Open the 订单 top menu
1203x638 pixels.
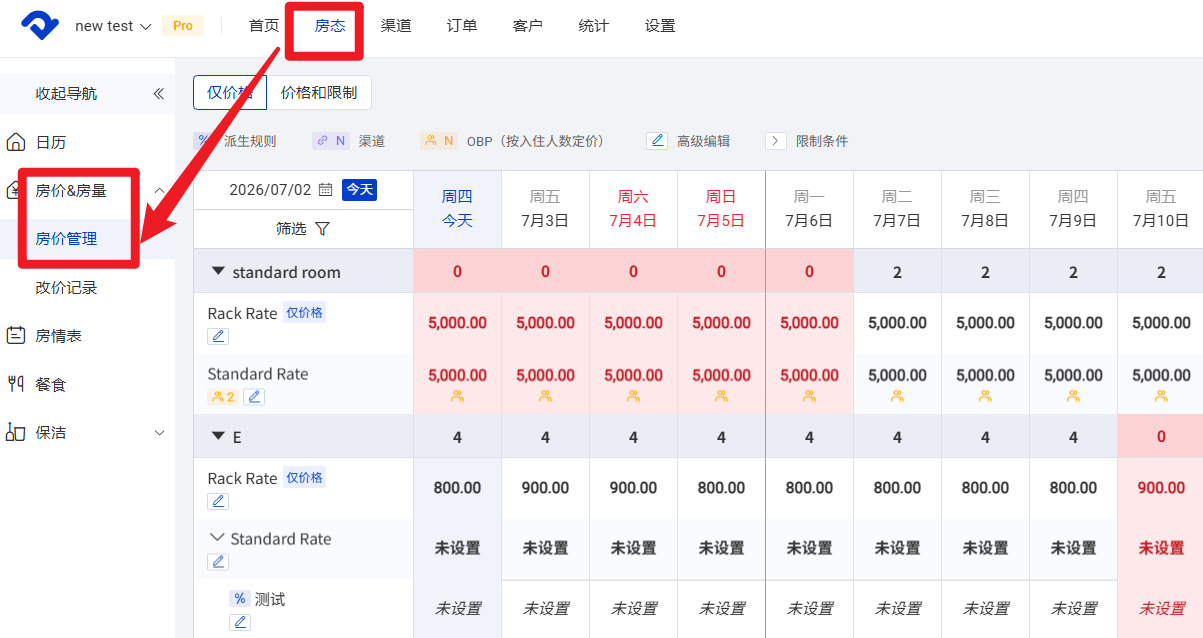(462, 26)
